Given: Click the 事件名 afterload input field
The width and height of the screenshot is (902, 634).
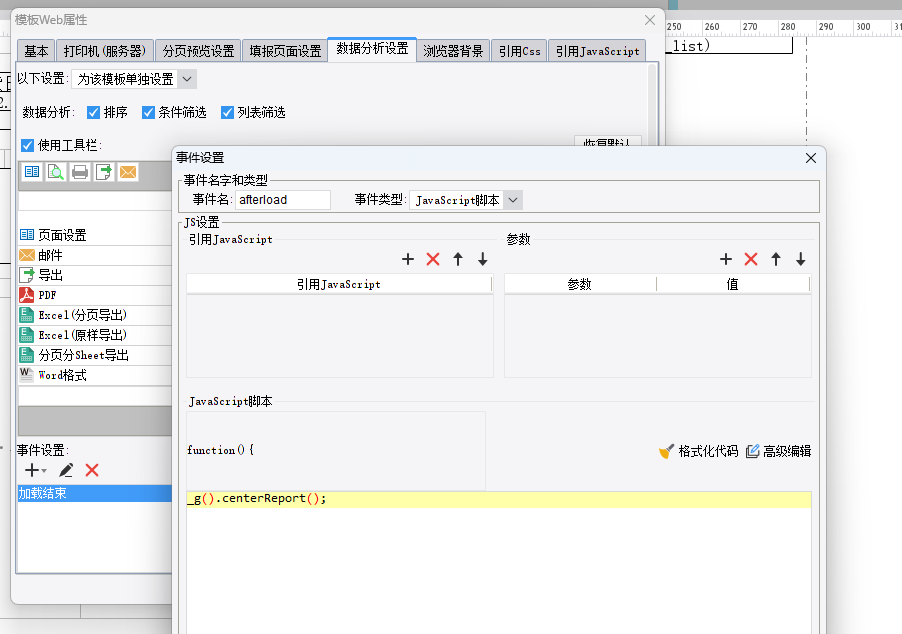Looking at the screenshot, I should [283, 200].
